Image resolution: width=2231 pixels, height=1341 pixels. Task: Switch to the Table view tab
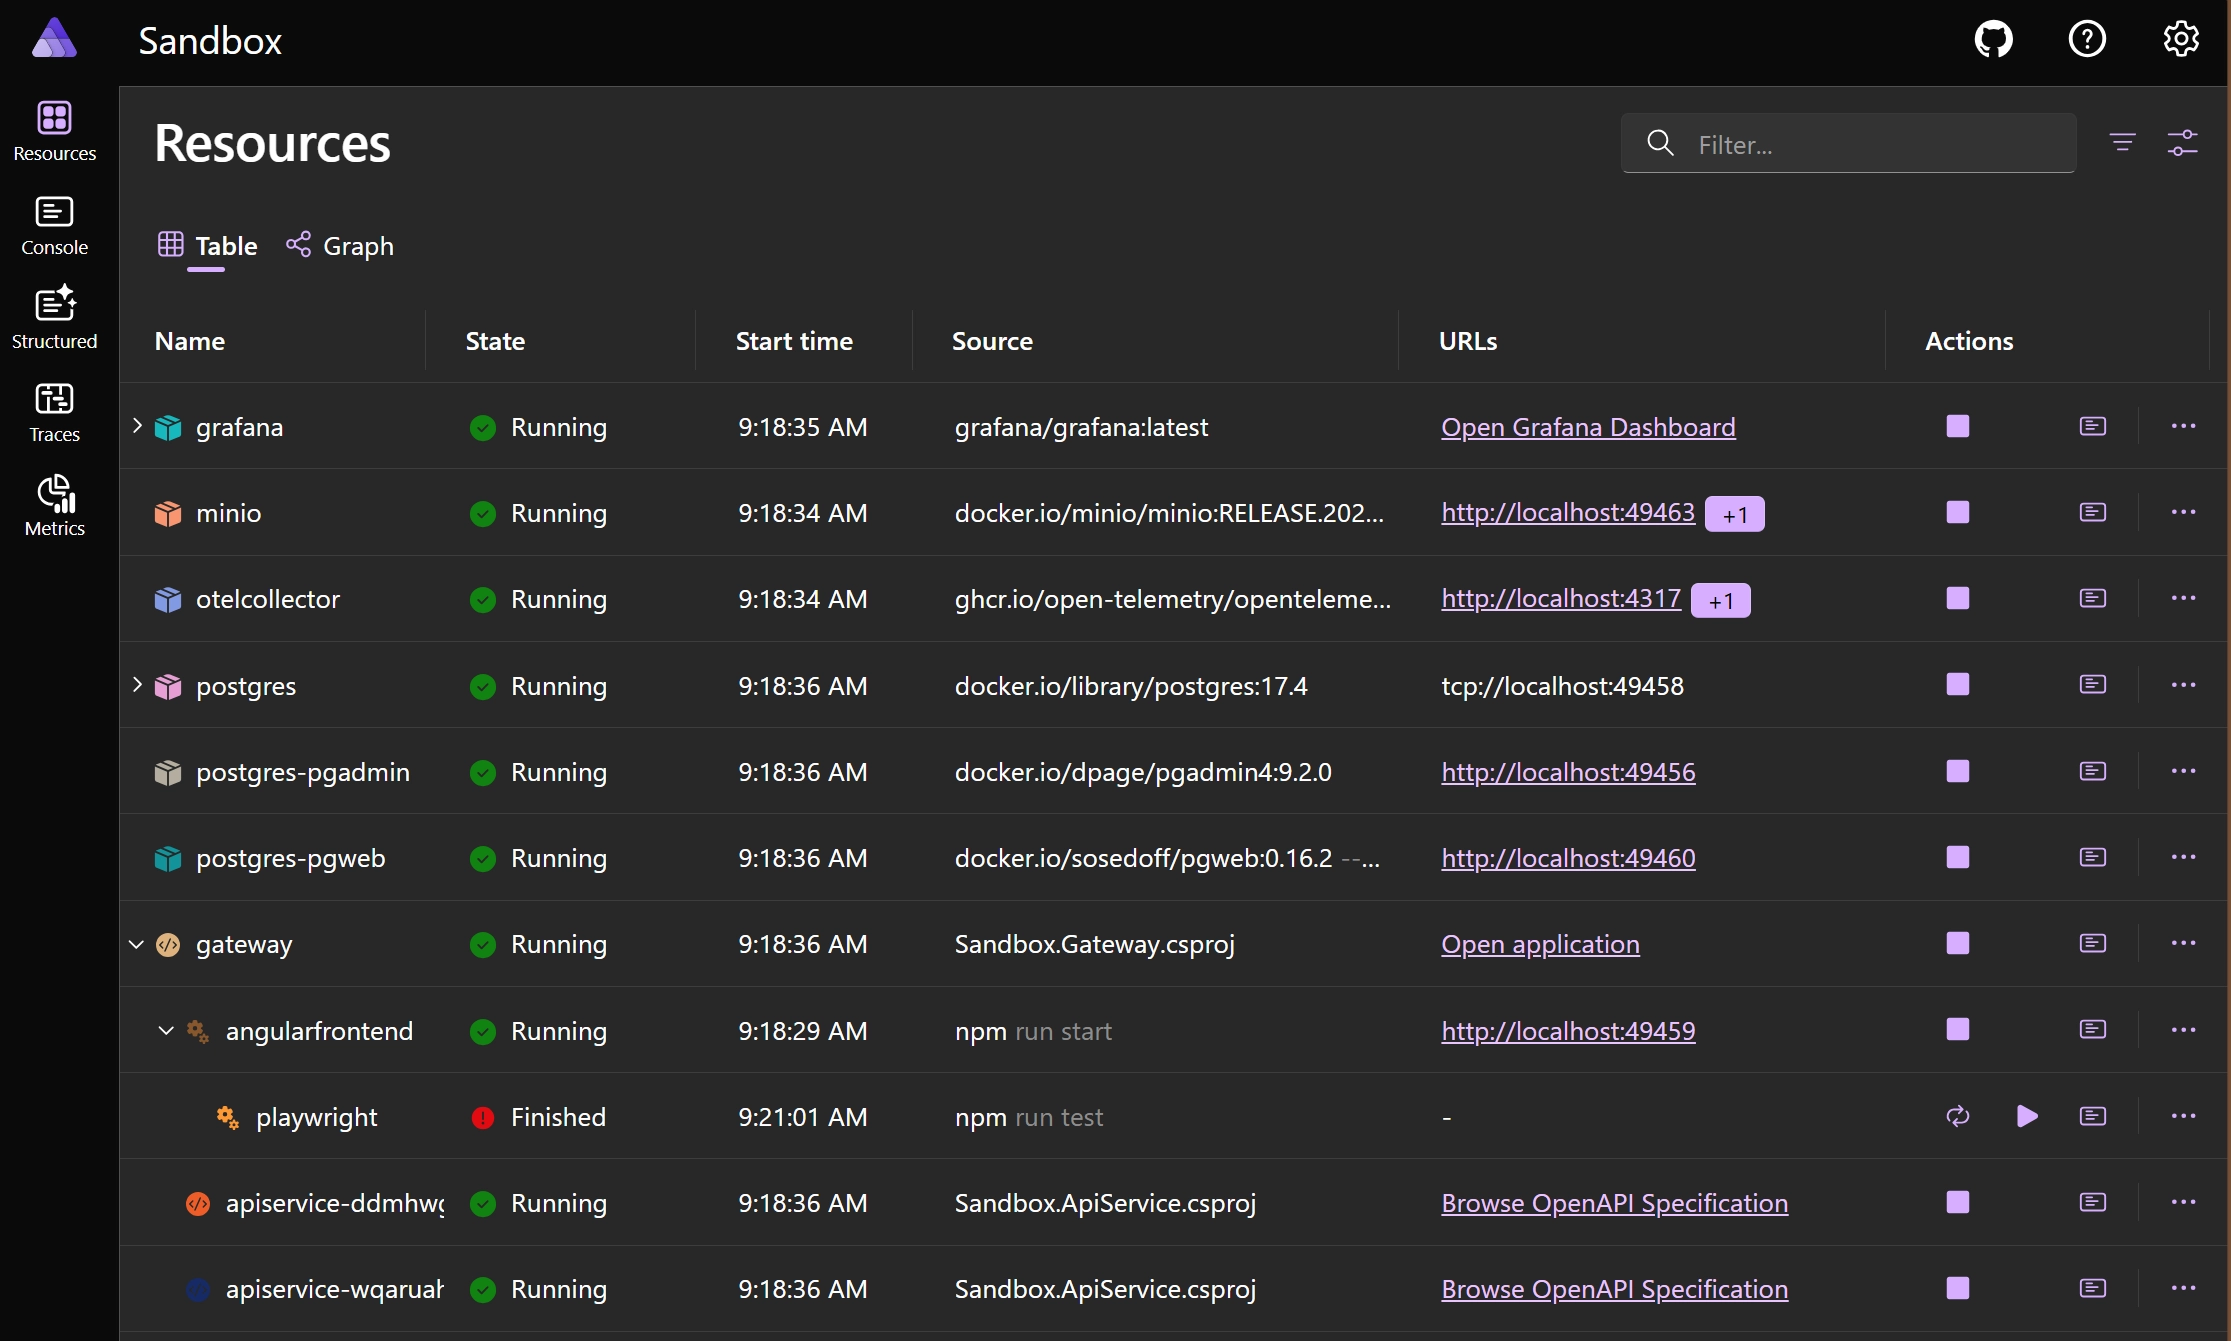click(208, 246)
